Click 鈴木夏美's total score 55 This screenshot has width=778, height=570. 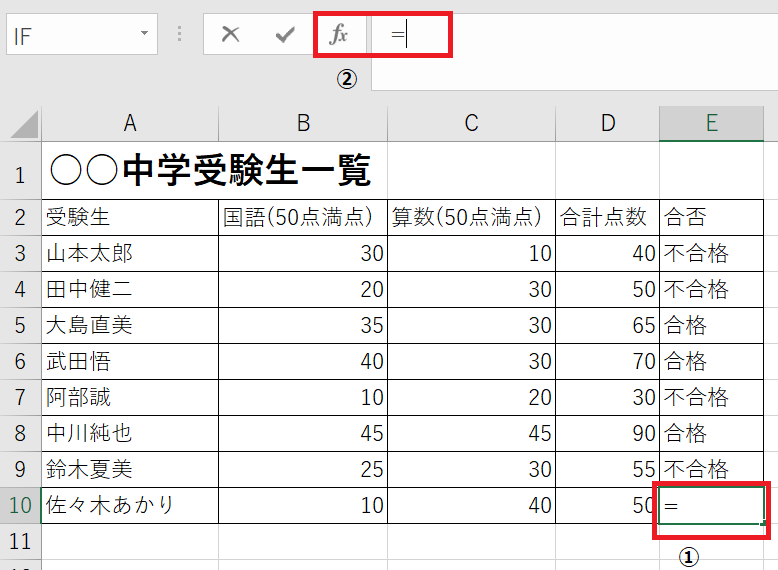click(607, 469)
